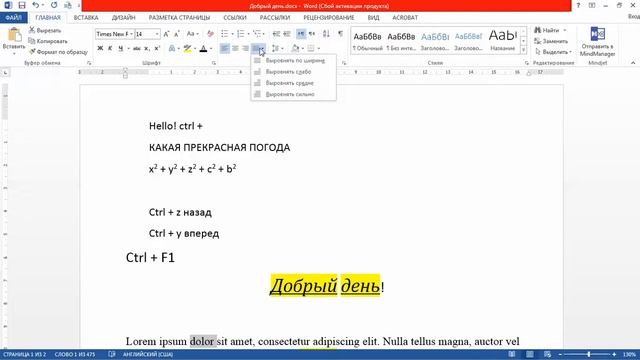640x360 pixels.
Task: Expand the text highlight color arrow
Action: pos(195,49)
